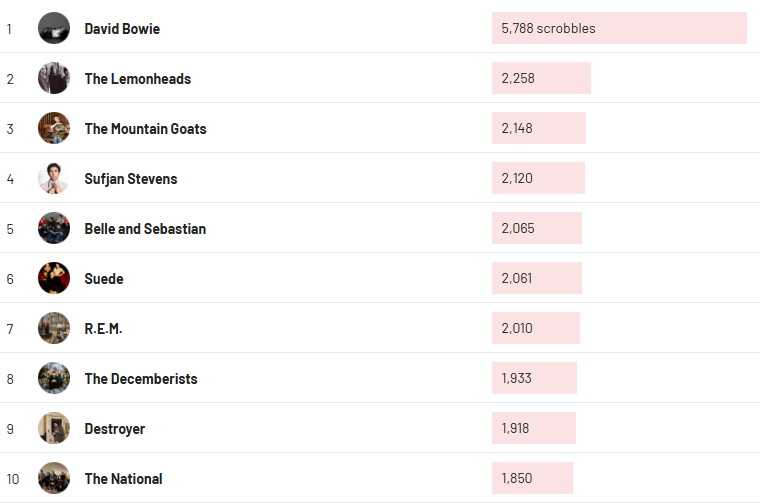Image resolution: width=760 pixels, height=503 pixels.
Task: Click The Lemonheads 2,258 scrobble bar
Action: 541,78
